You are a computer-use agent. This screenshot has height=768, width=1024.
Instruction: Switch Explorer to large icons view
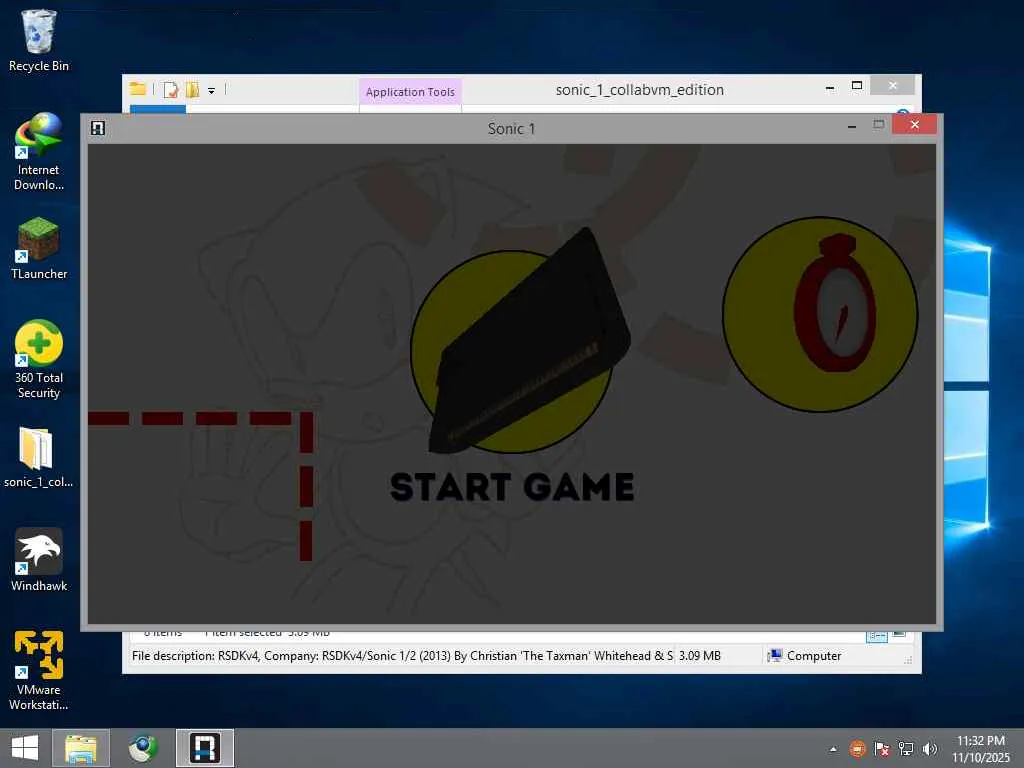(x=899, y=634)
